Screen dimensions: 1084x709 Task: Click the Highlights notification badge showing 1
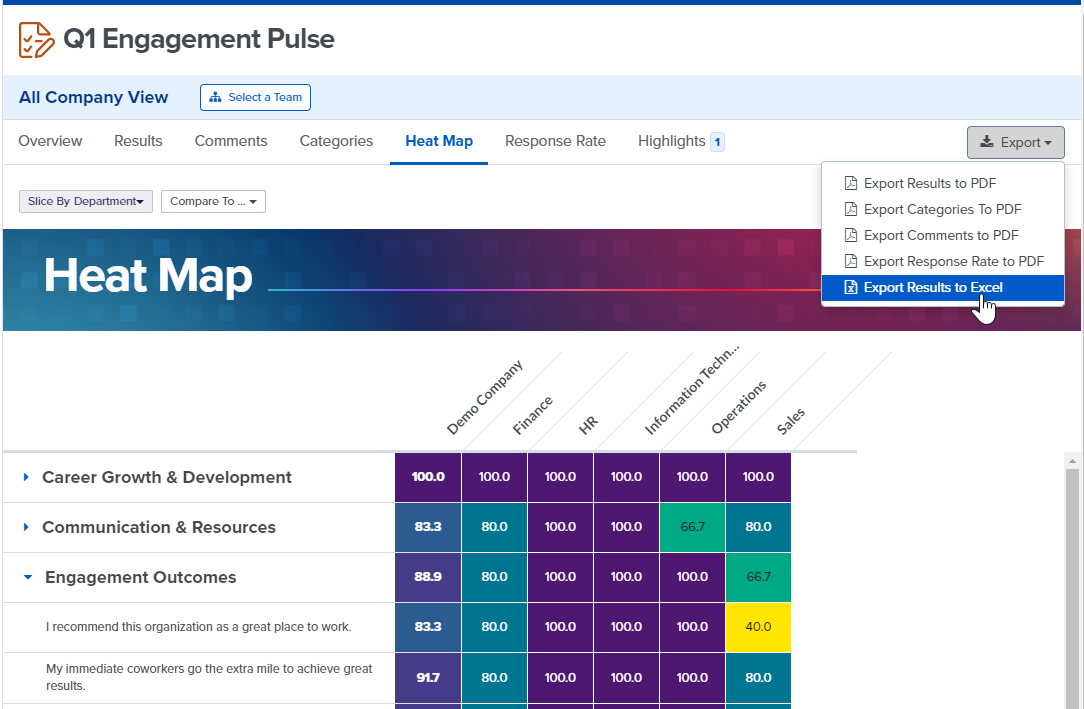pyautogui.click(x=718, y=142)
